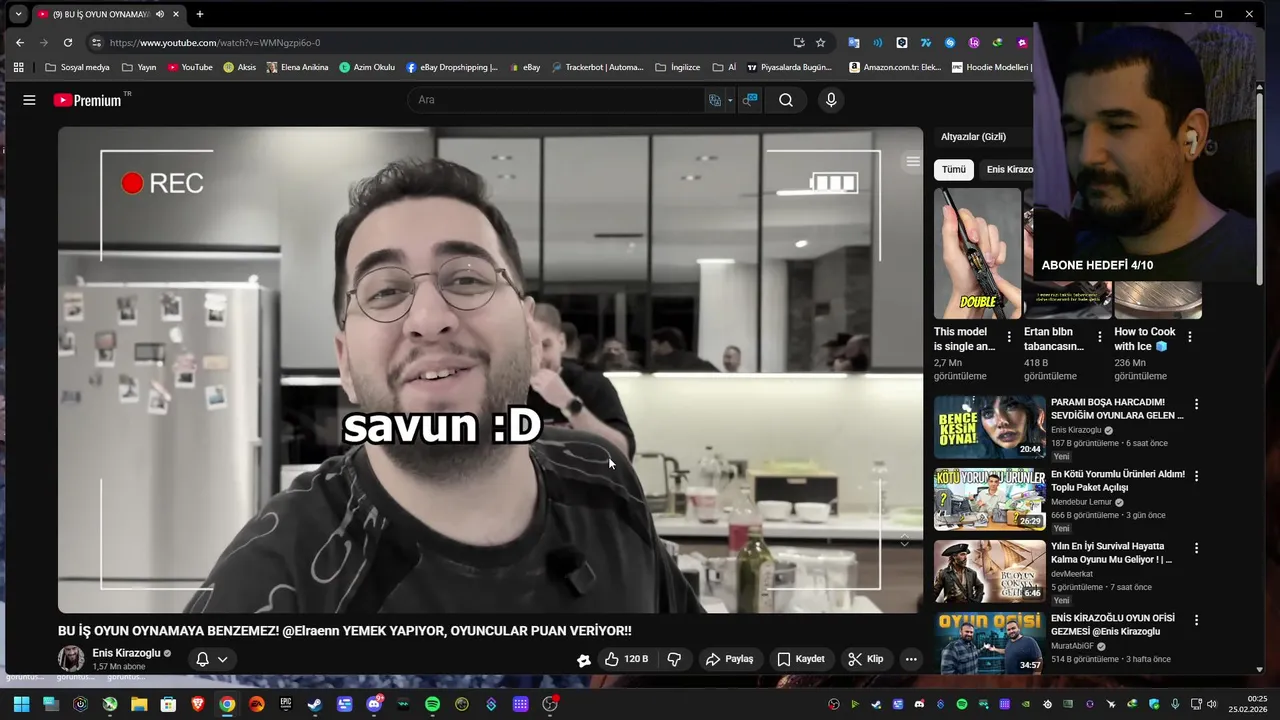This screenshot has width=1280, height=720.
Task: Open options for 'This model is single' short
Action: click(1009, 337)
